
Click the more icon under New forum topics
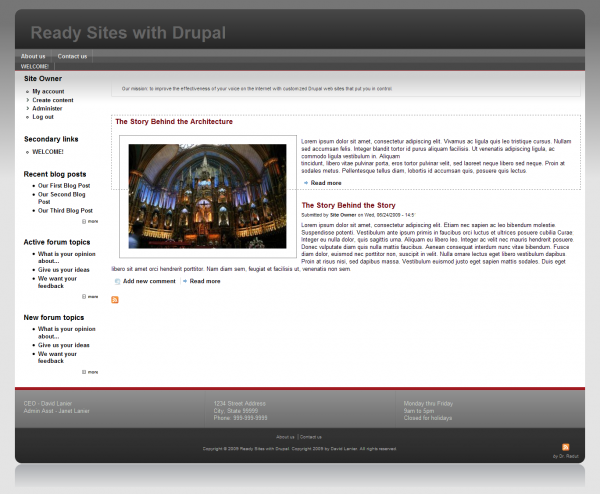[84, 371]
